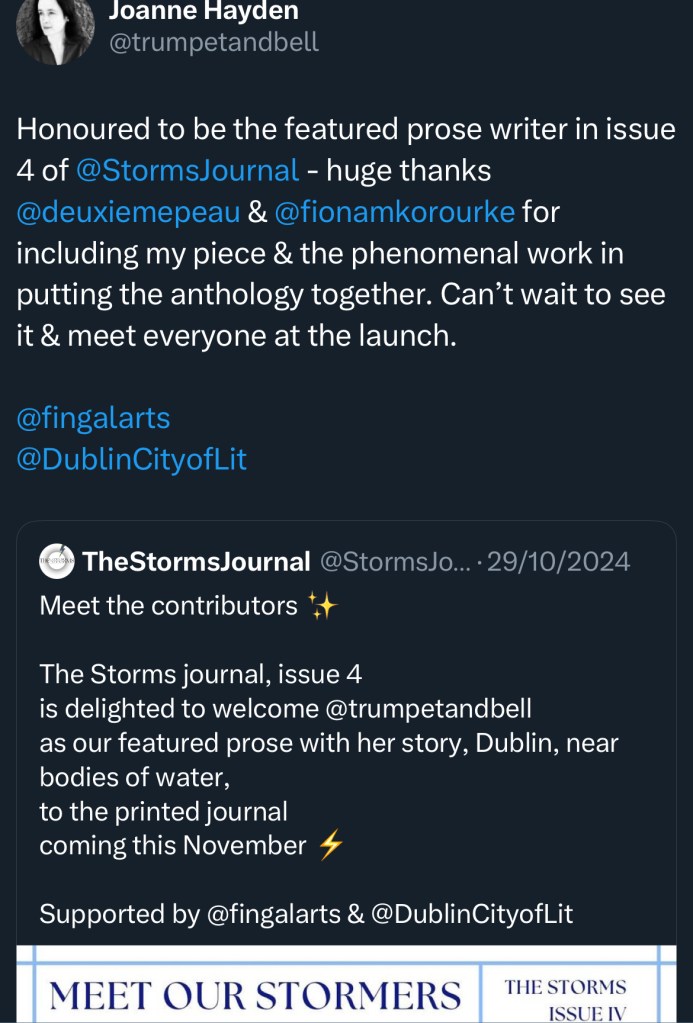Open the MEET OUR STORMERS banner image

(256, 994)
